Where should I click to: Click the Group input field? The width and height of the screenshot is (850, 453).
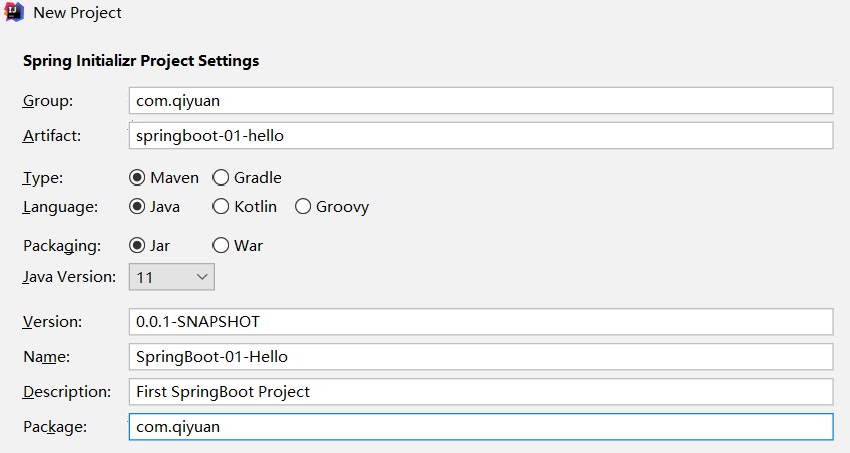tap(480, 100)
